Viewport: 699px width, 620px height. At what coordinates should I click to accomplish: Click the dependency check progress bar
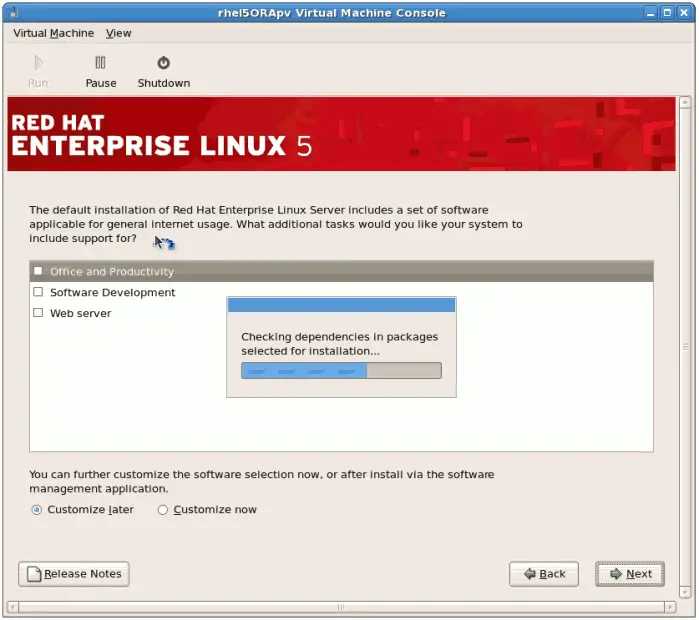tap(341, 371)
